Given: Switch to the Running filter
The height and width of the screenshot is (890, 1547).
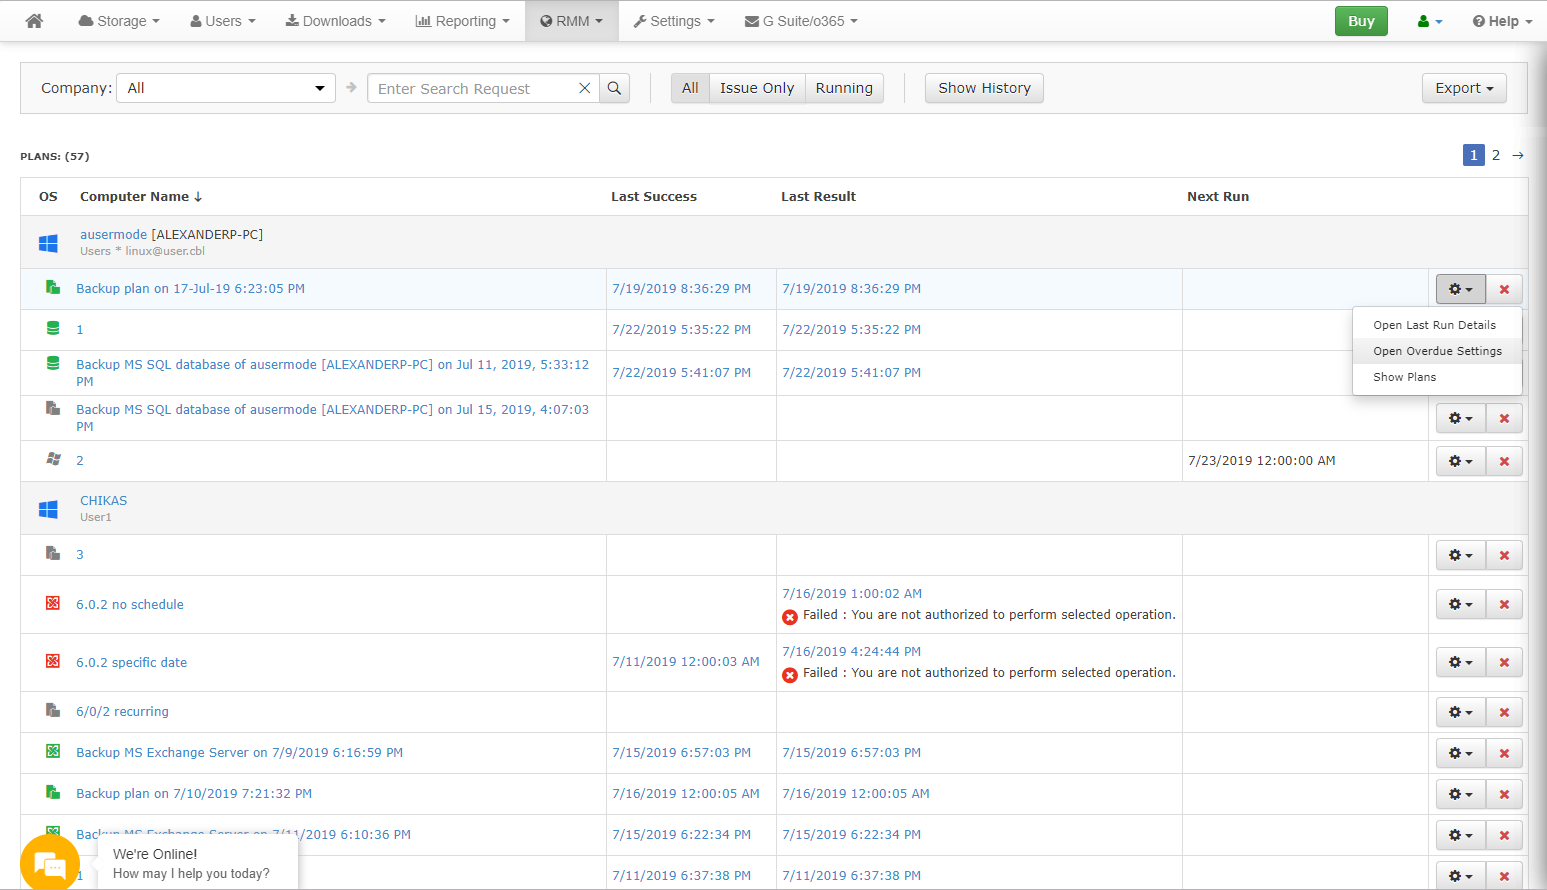Looking at the screenshot, I should coord(844,88).
